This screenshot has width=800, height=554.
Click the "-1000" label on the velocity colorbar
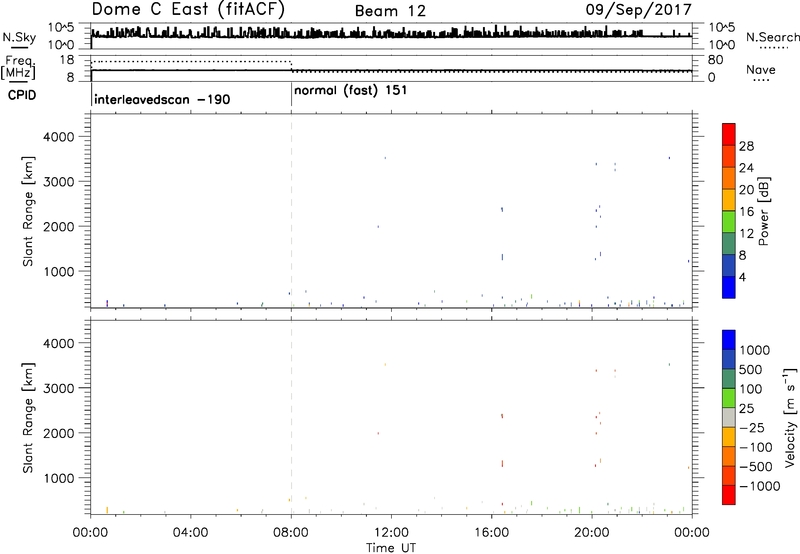(x=760, y=486)
